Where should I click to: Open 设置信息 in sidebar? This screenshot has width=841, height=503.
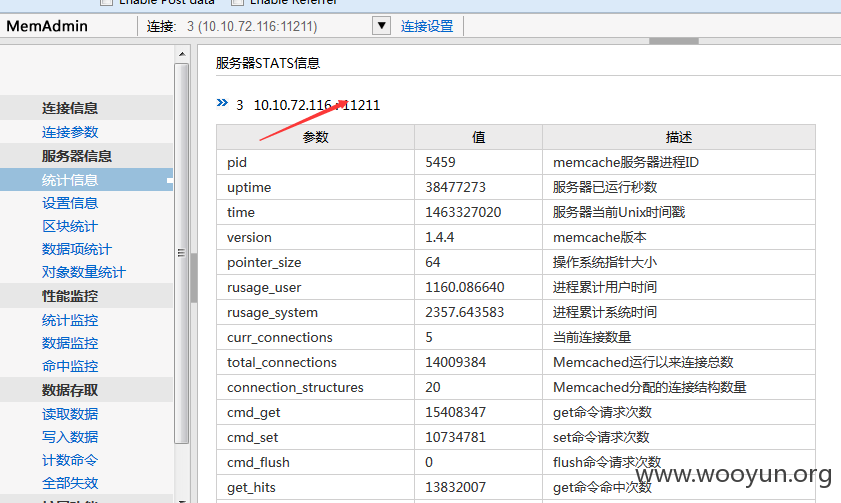pos(70,203)
